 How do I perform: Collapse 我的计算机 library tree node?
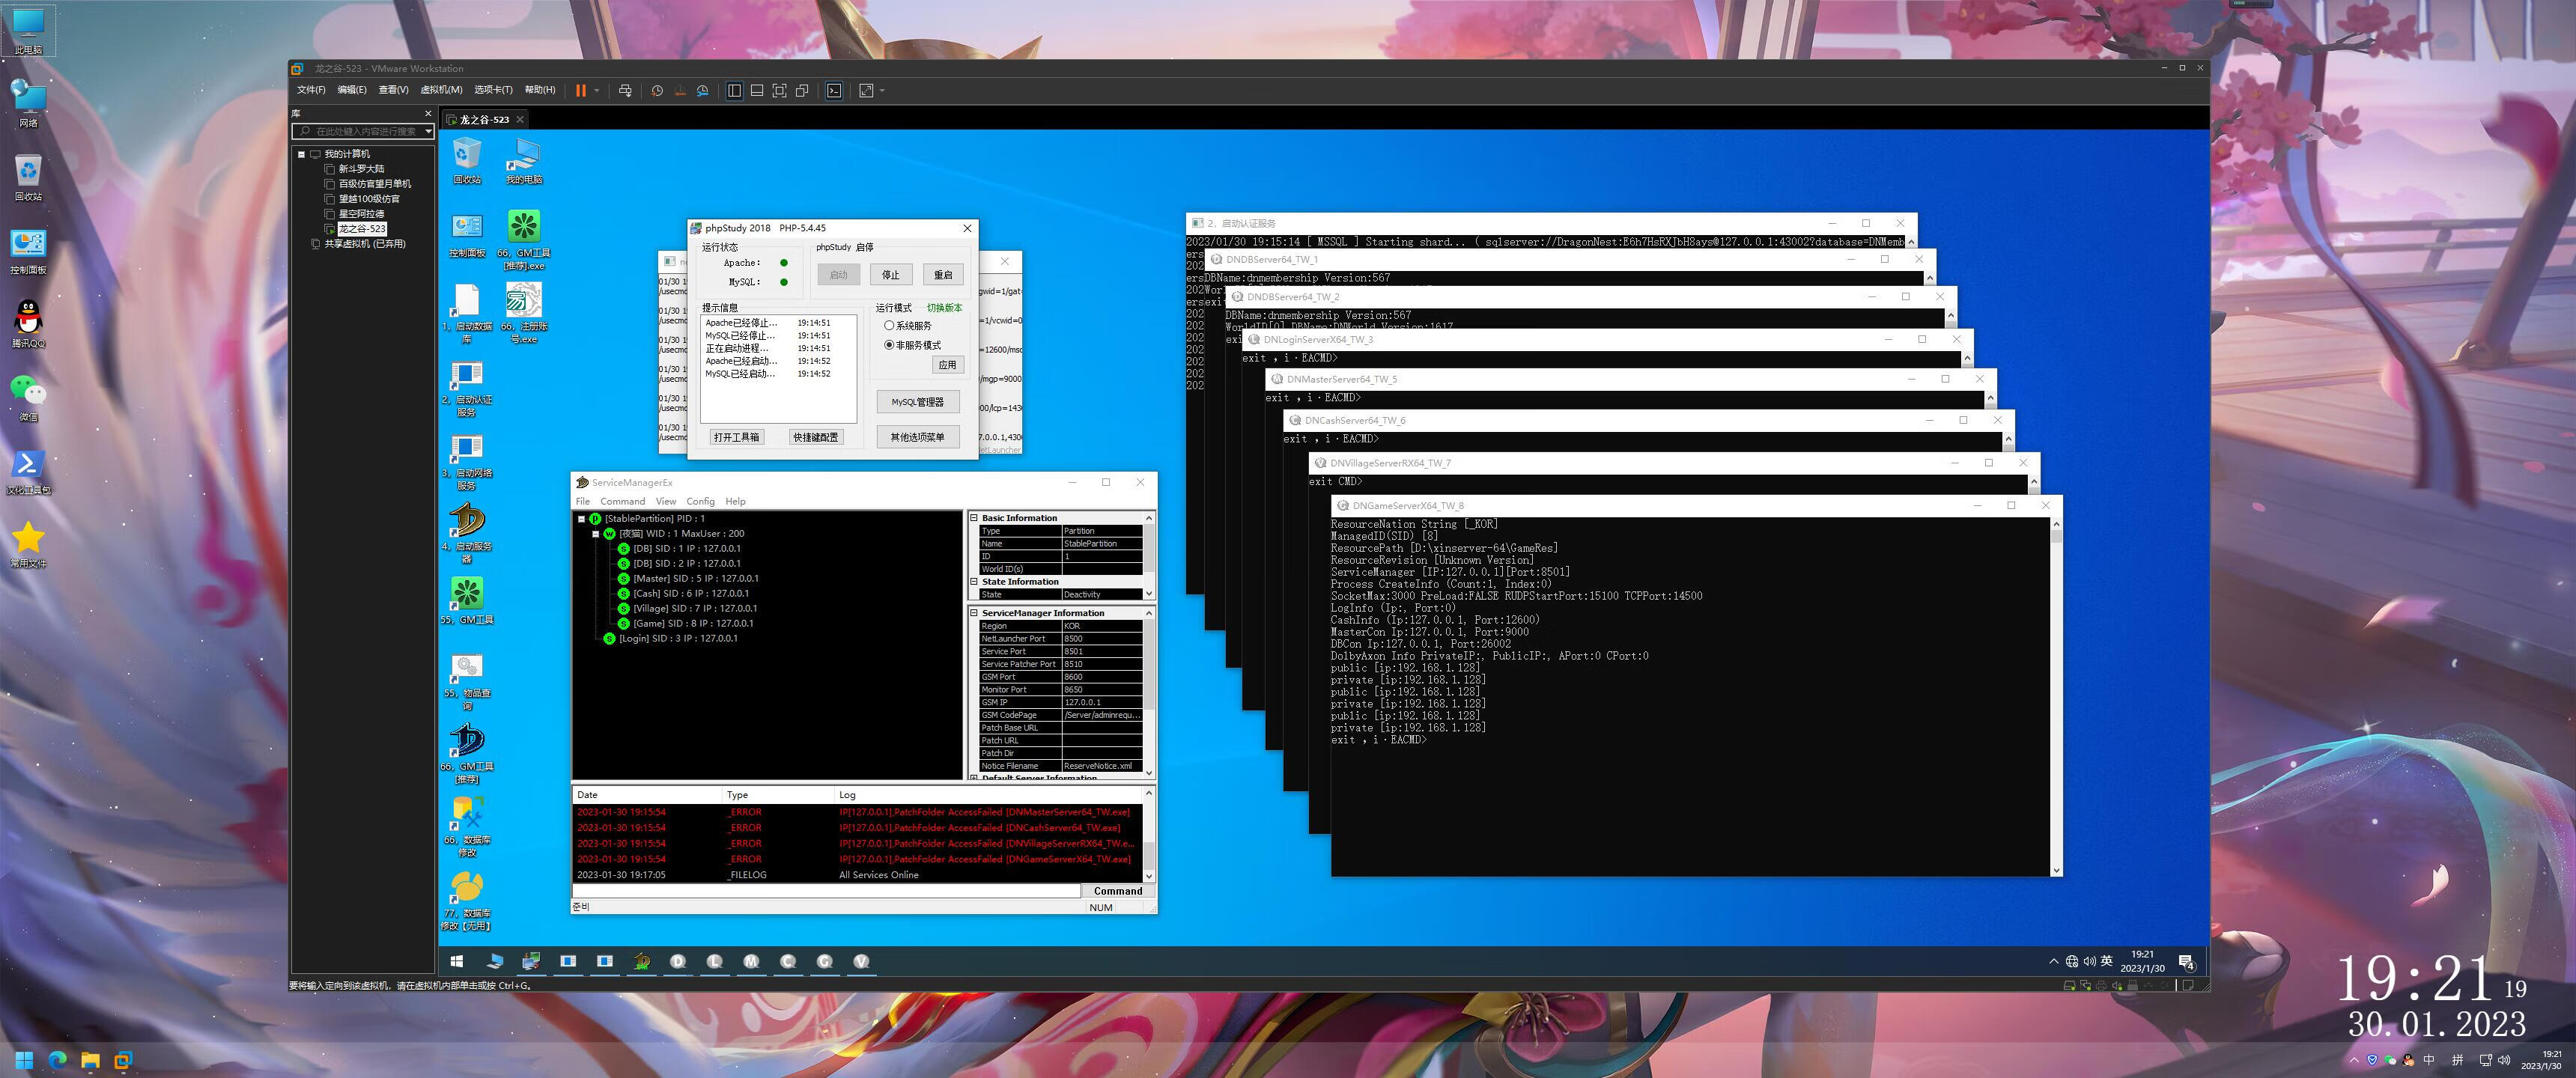pos(301,154)
